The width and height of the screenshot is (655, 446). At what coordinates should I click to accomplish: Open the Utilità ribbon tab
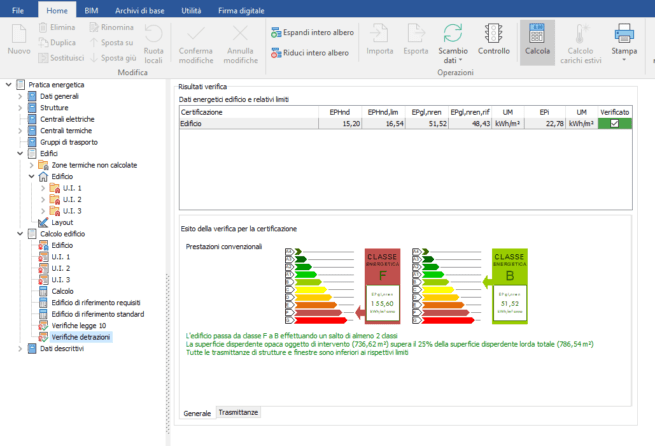click(191, 10)
